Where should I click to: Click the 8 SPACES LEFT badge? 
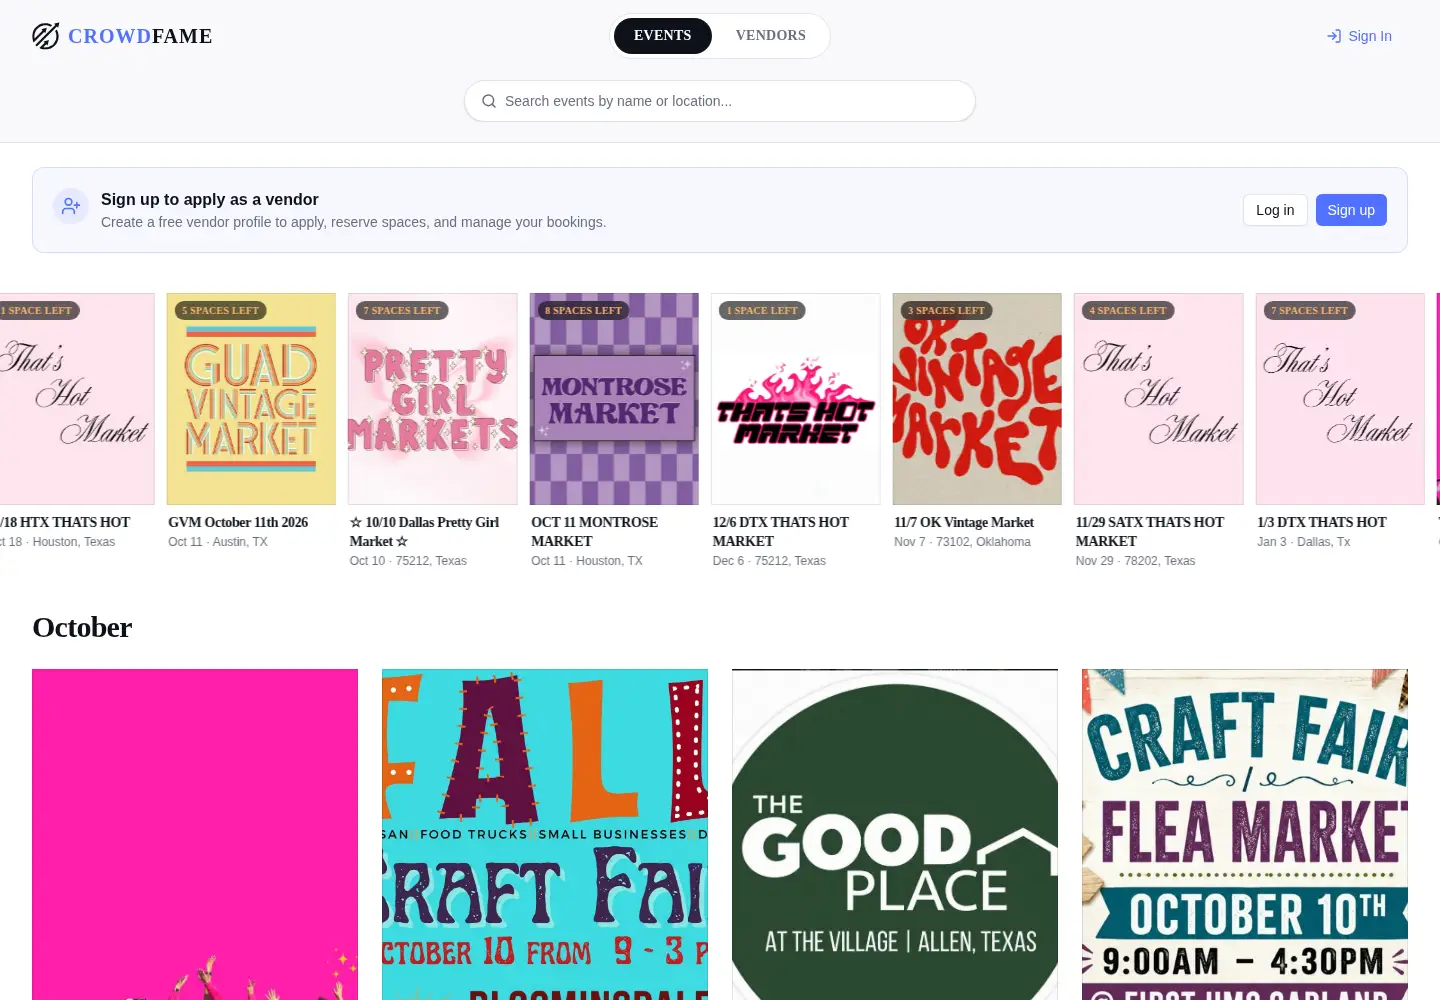583,310
